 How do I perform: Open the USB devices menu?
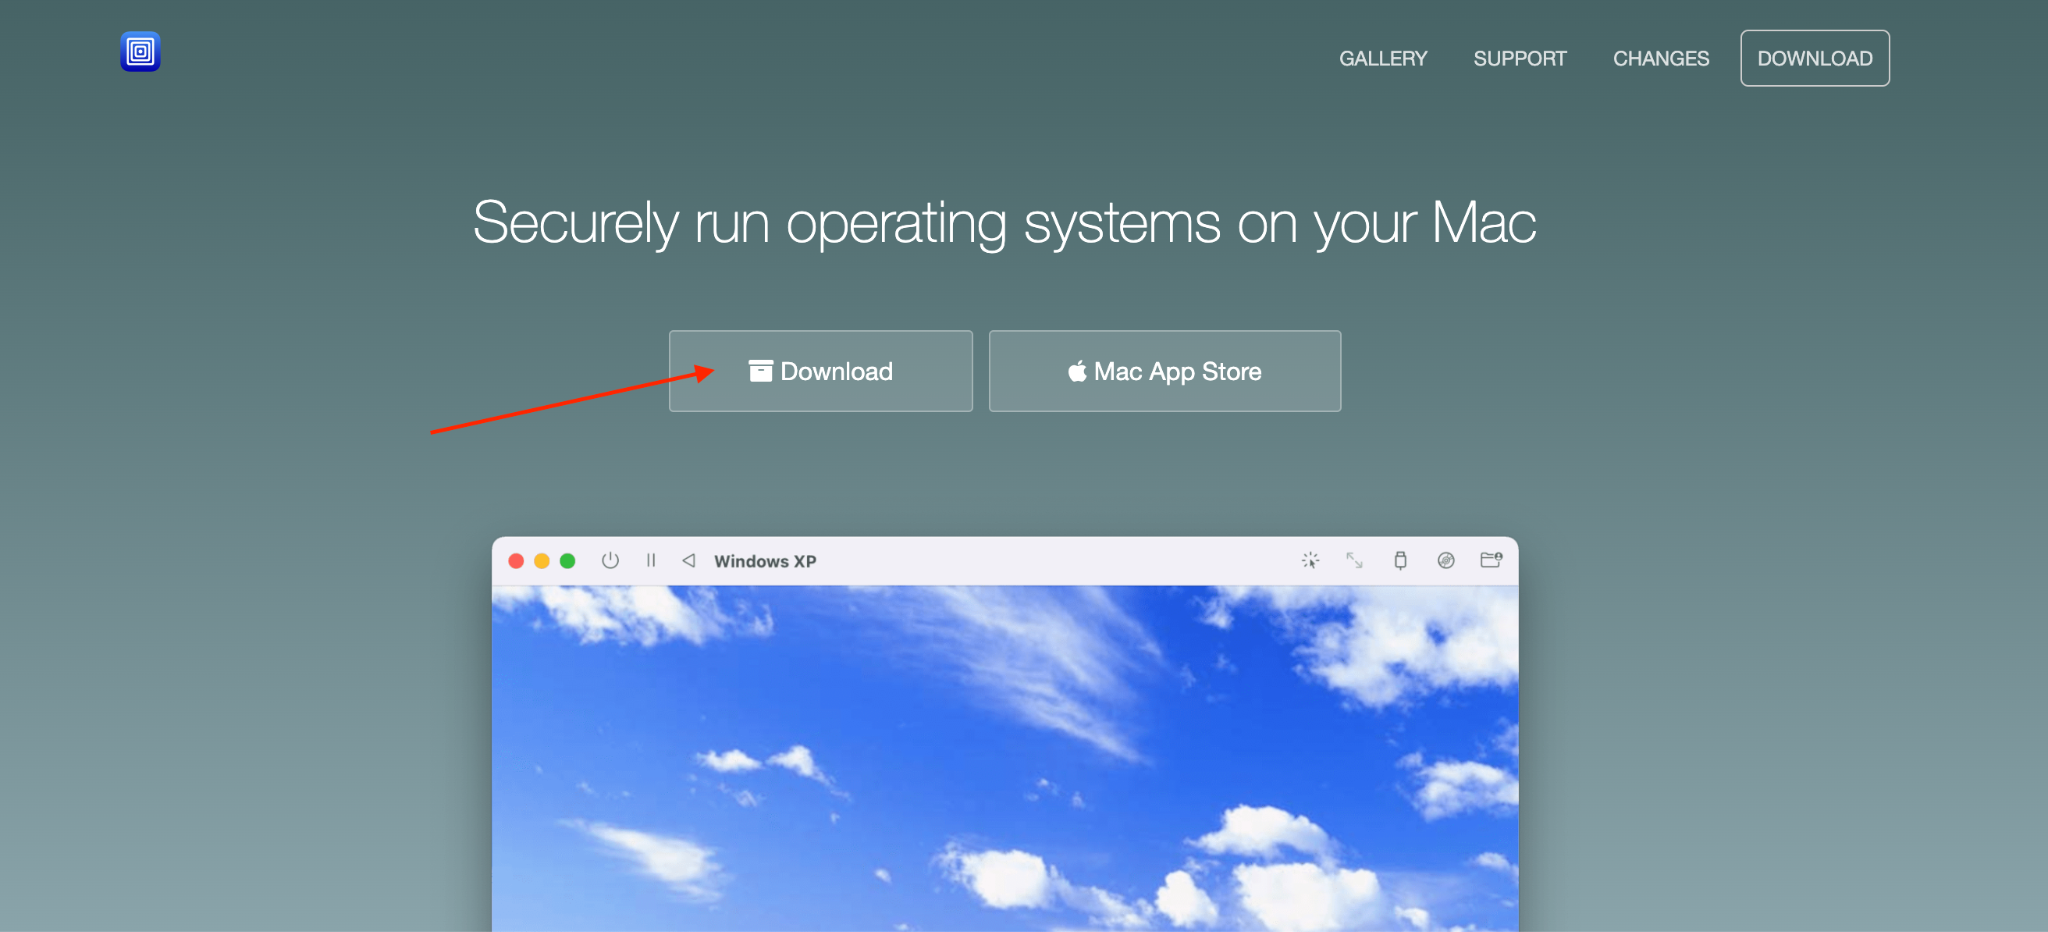point(1401,560)
